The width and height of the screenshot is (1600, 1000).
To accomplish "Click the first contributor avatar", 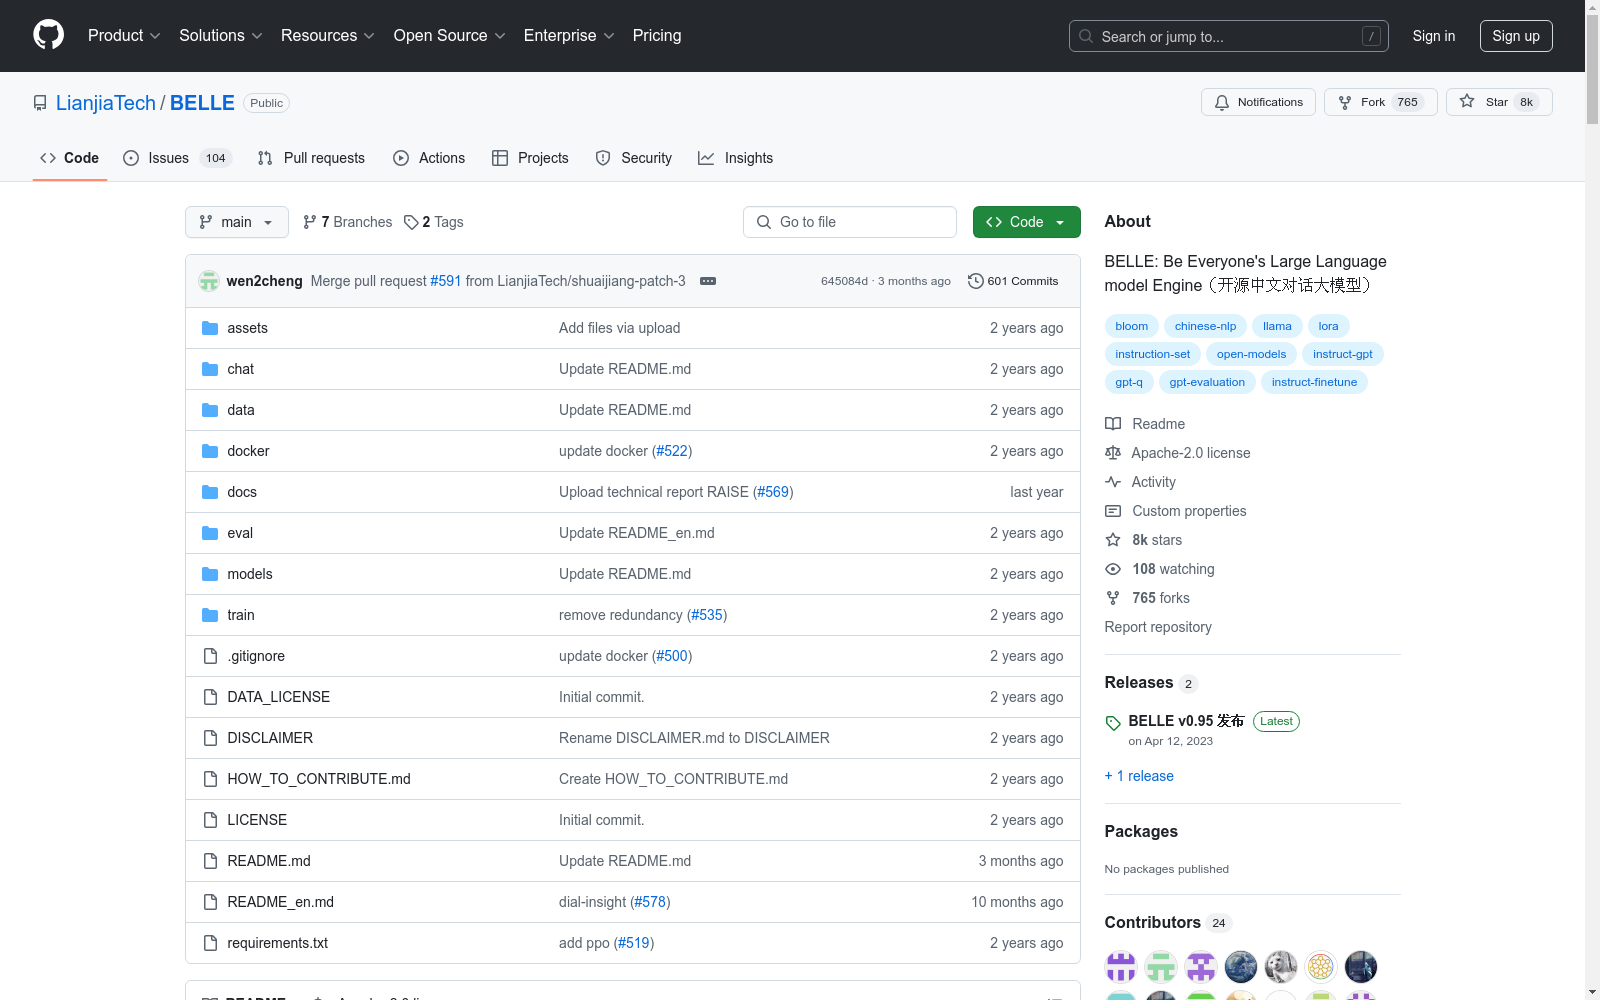I will 1121,967.
